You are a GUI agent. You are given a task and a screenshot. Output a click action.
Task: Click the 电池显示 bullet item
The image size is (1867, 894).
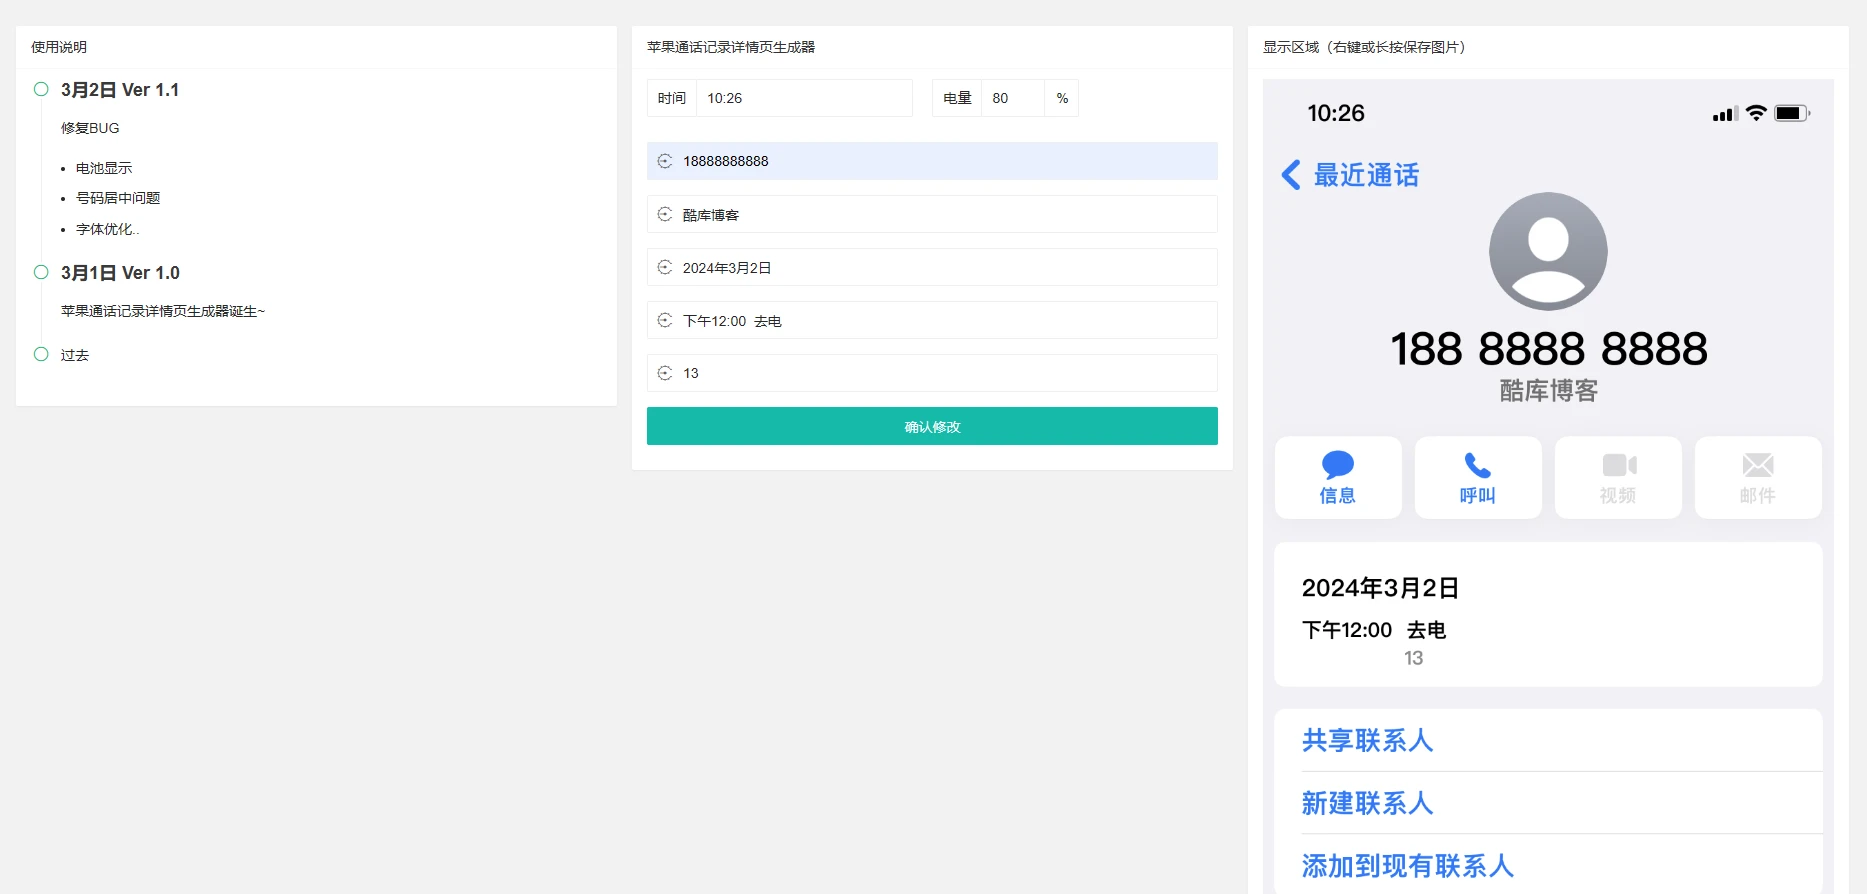104,168
